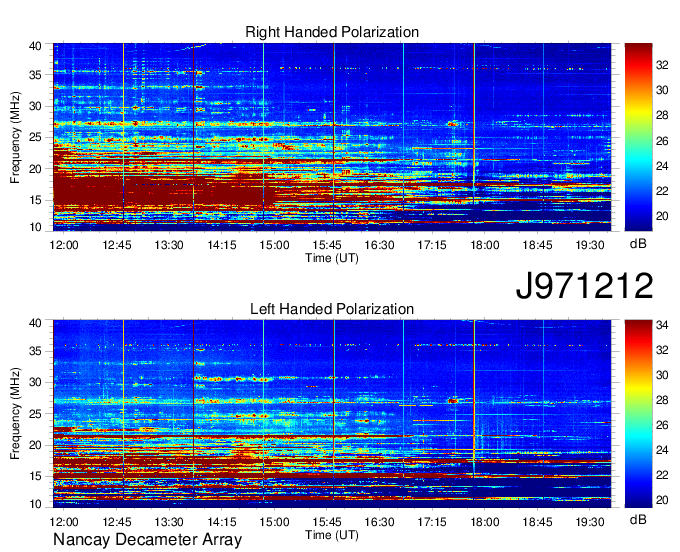This screenshot has height=552, width=680.
Task: Click the 16:30 time tick under Right Handed plot
Action: tap(379, 245)
